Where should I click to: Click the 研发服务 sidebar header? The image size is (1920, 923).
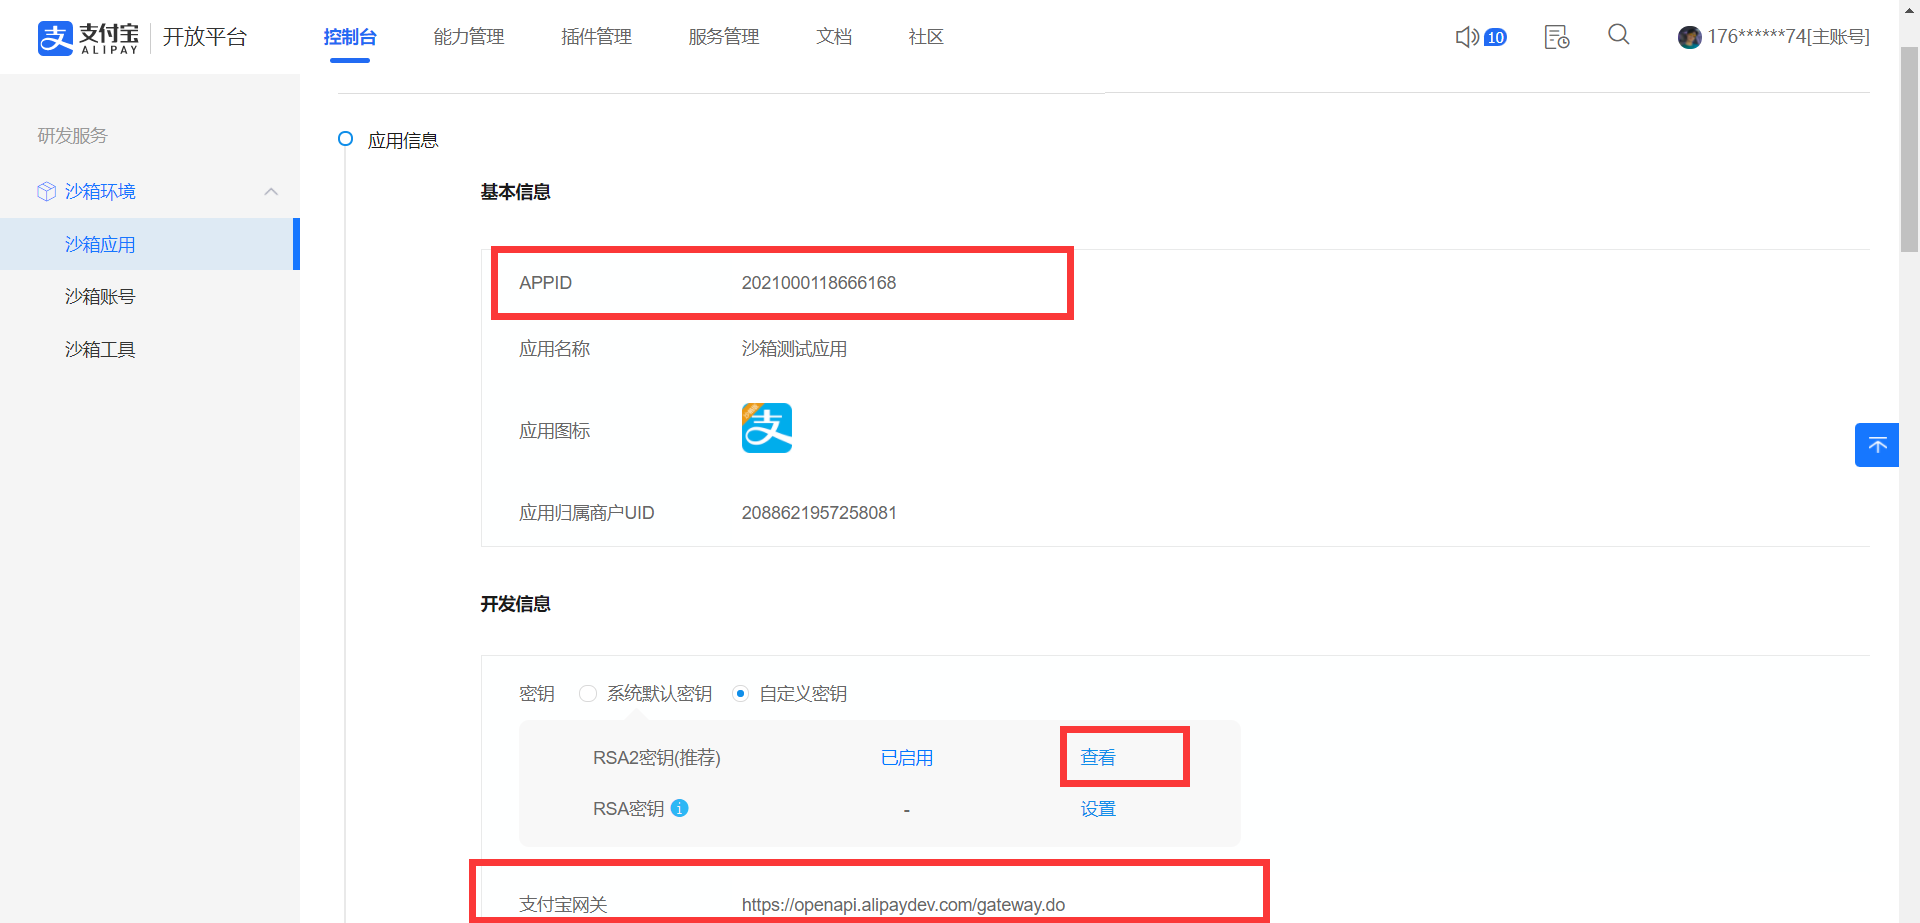(72, 135)
